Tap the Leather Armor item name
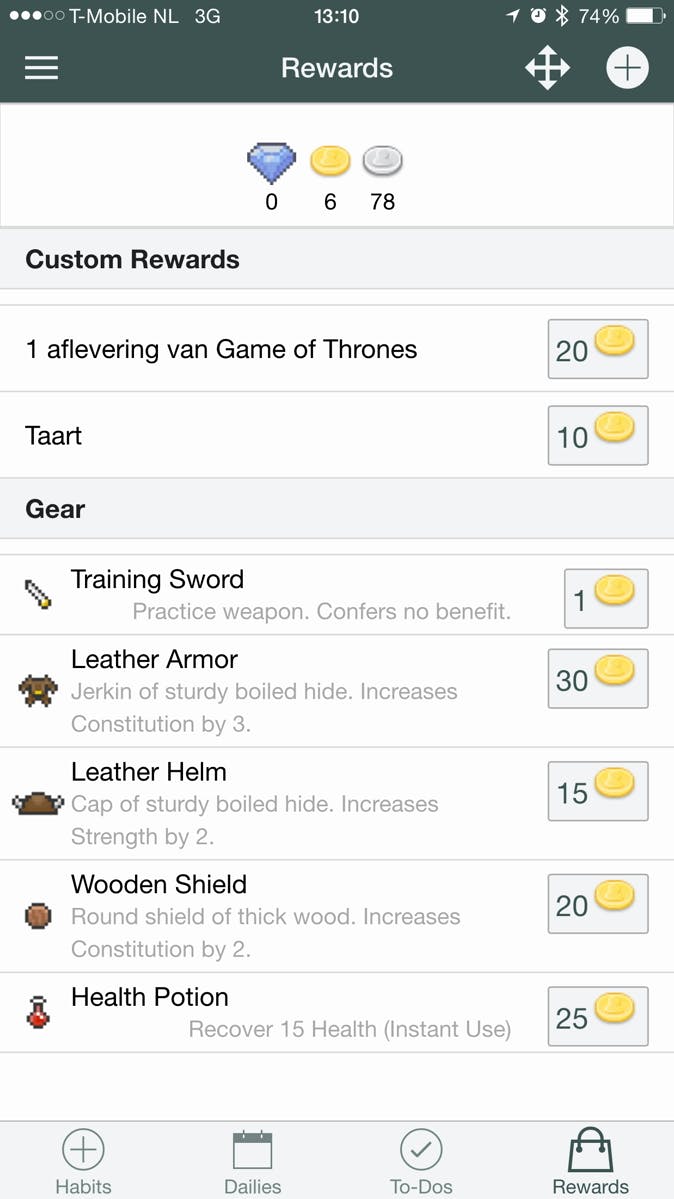Screen dimensions: 674x1199 154,660
